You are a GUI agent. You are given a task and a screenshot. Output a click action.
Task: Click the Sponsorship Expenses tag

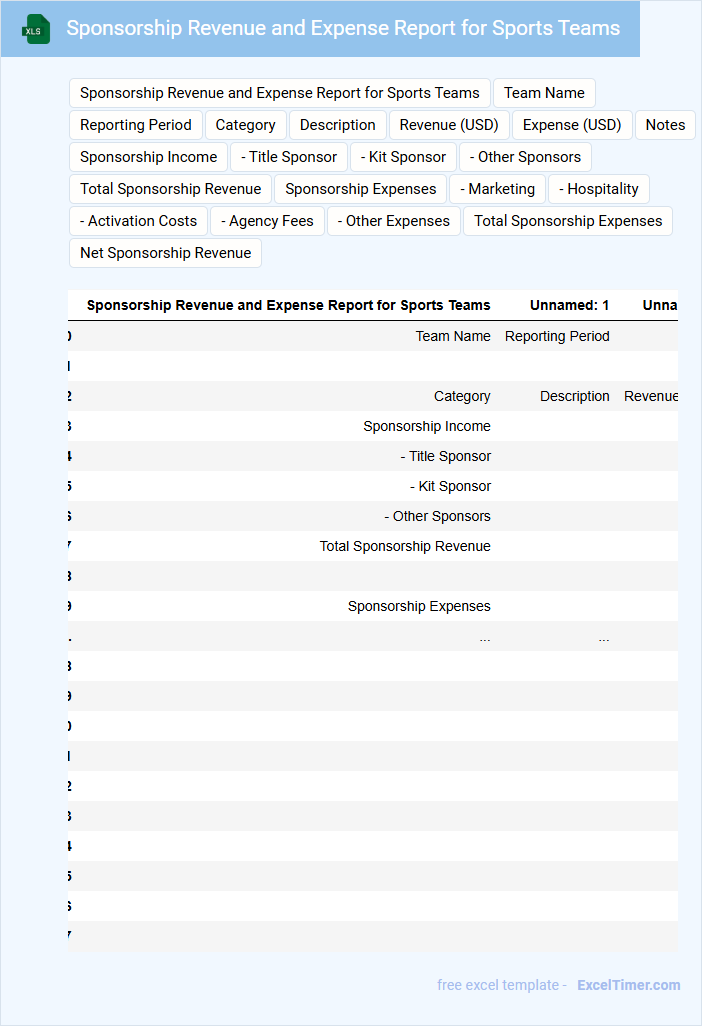point(360,189)
